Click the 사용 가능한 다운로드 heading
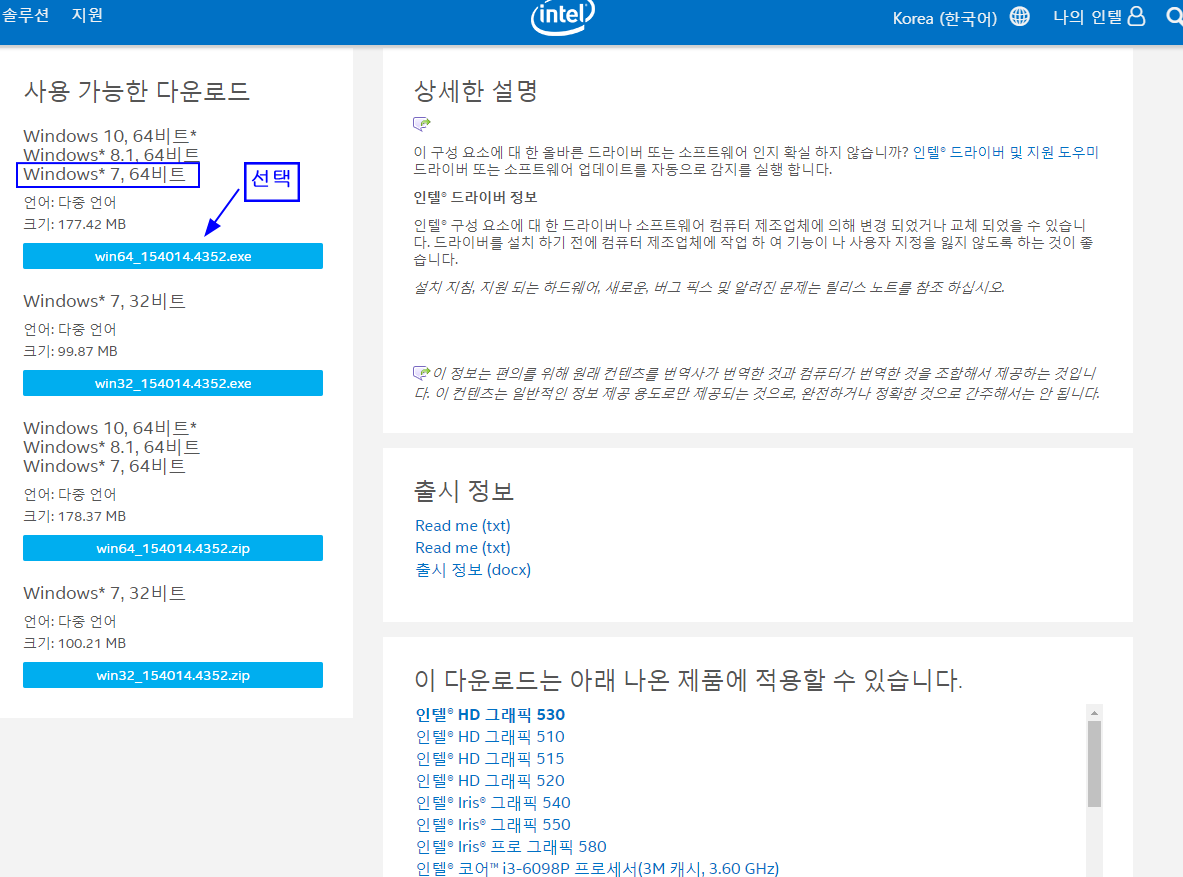 [x=137, y=91]
